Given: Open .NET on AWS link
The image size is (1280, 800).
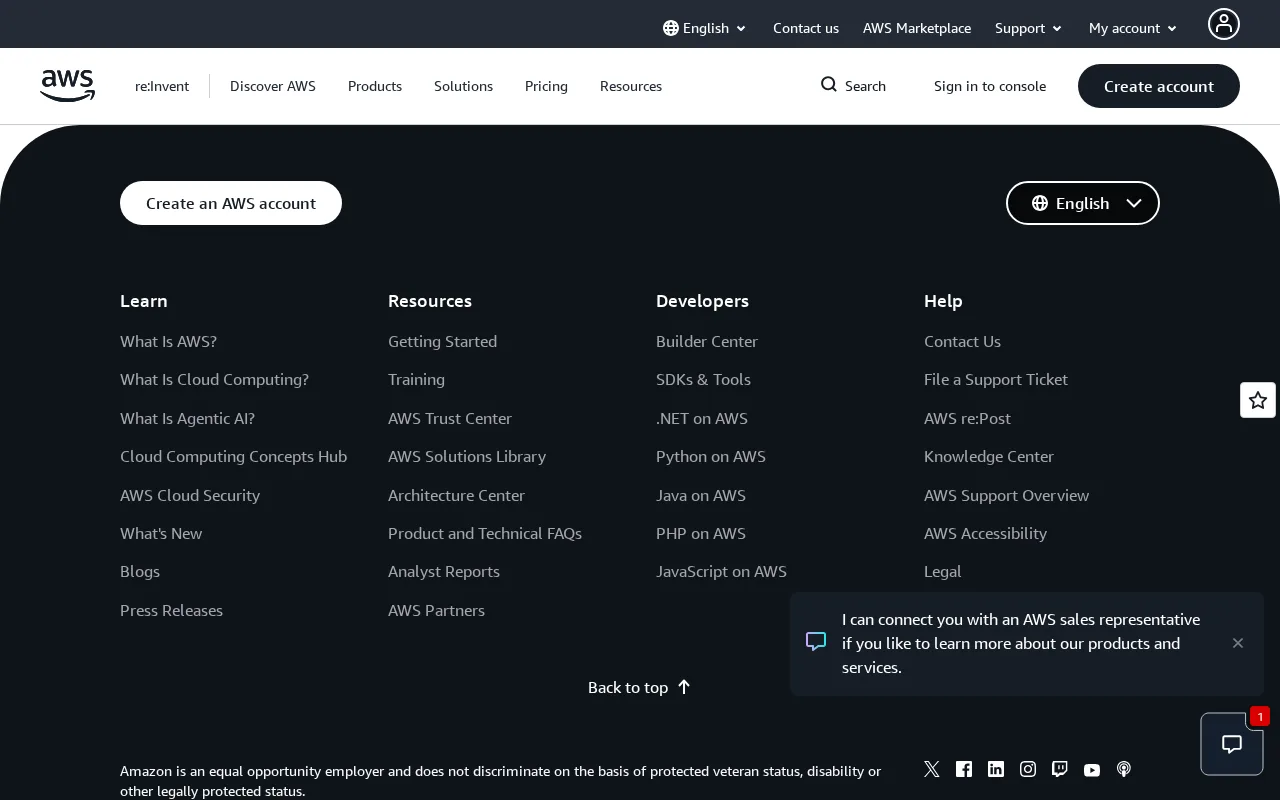Looking at the screenshot, I should [x=702, y=418].
